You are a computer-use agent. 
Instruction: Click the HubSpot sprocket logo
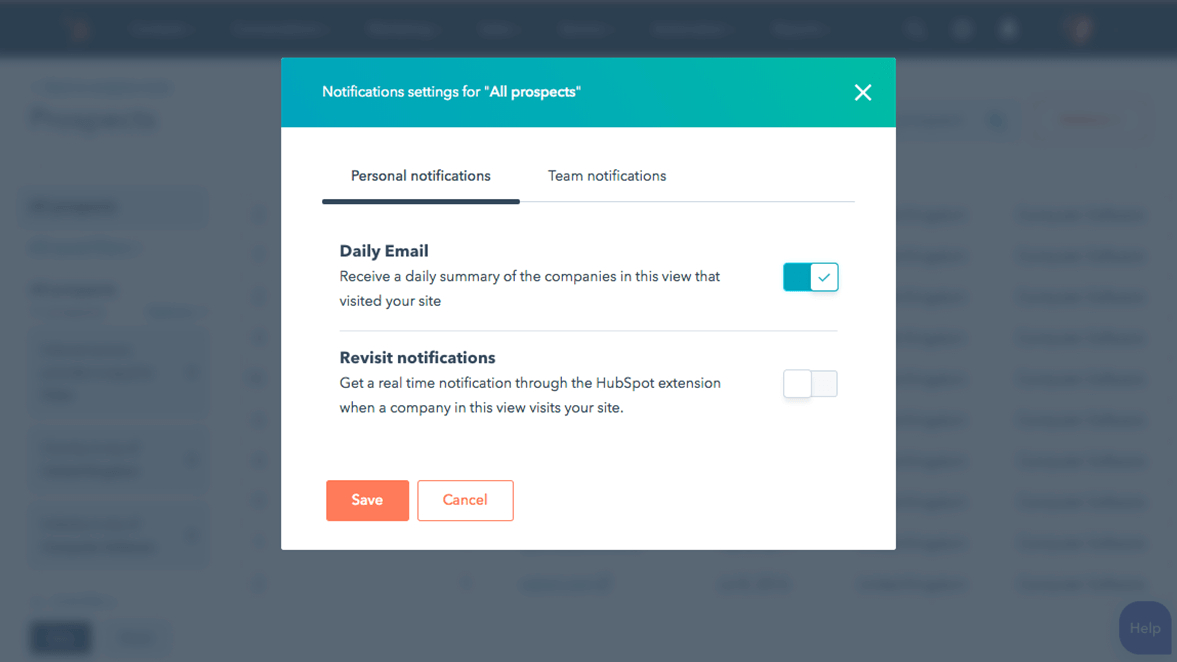tap(81, 29)
